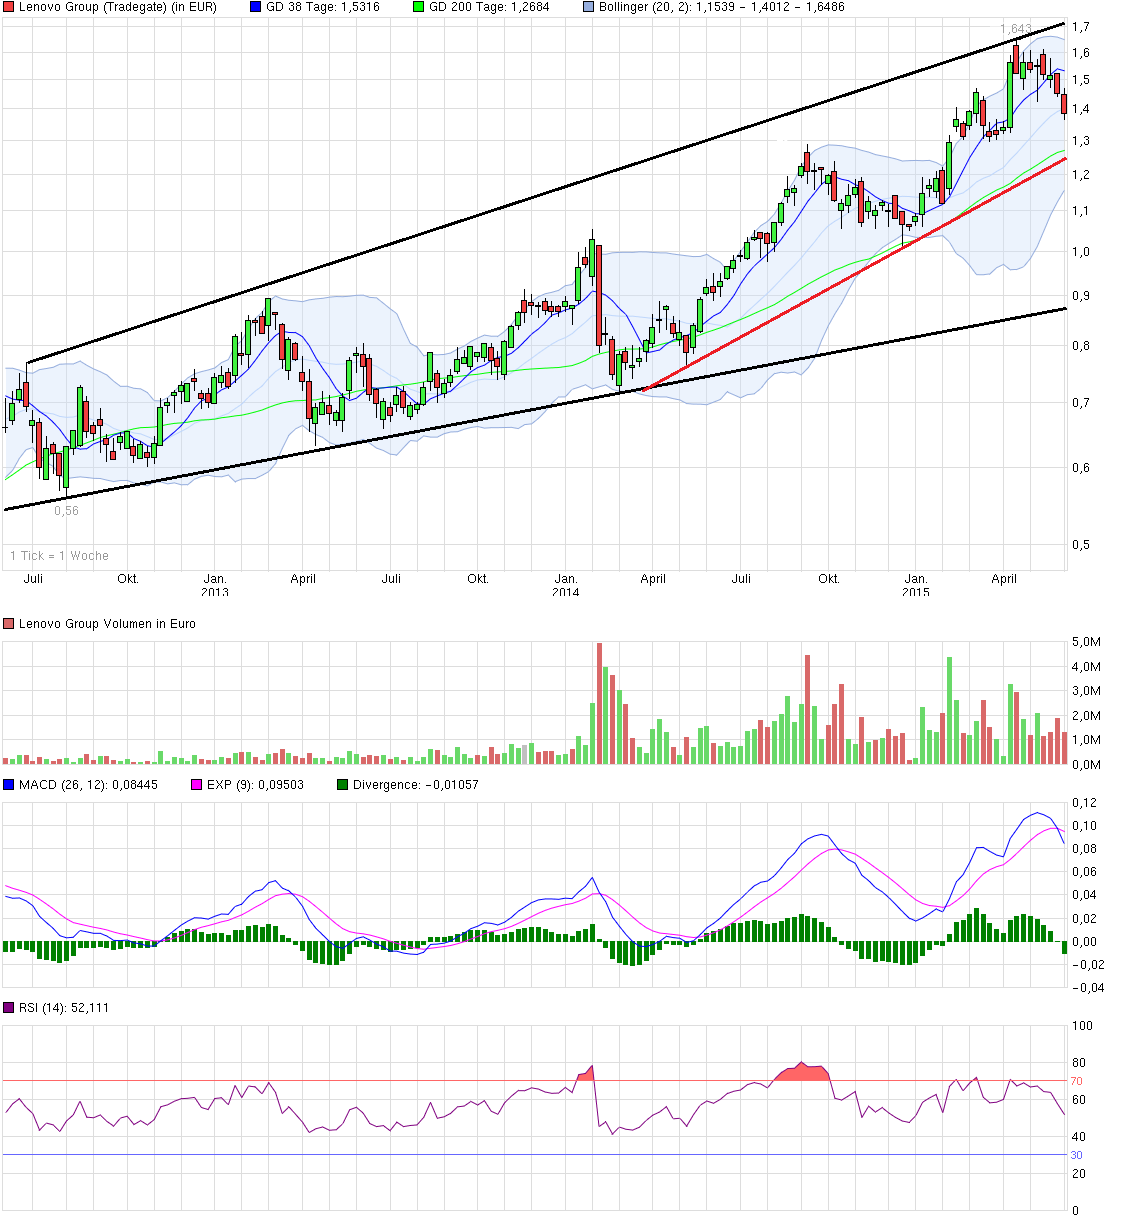The image size is (1125, 1225).
Task: Click the MACD axis label -0,04
Action: coord(1088,988)
